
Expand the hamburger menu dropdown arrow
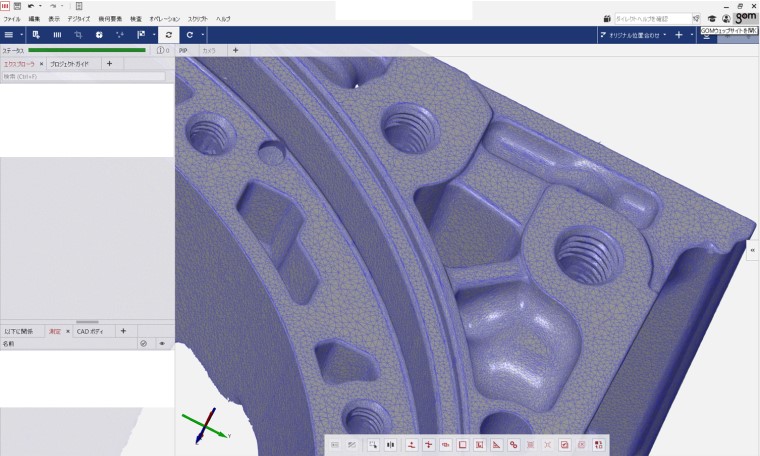click(22, 35)
